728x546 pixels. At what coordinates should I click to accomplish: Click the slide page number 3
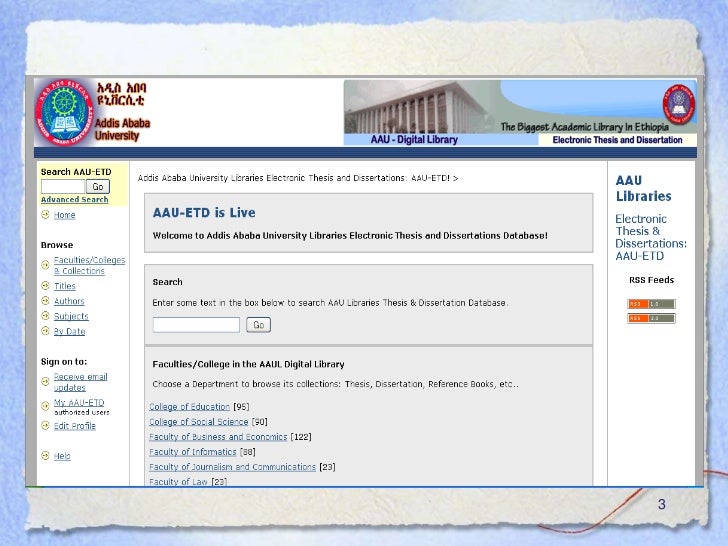tap(662, 504)
